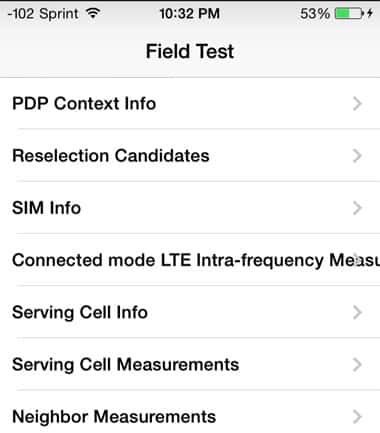Tap the Serving Cell Info chevron arrow
The height and width of the screenshot is (433, 380).
[x=357, y=312]
